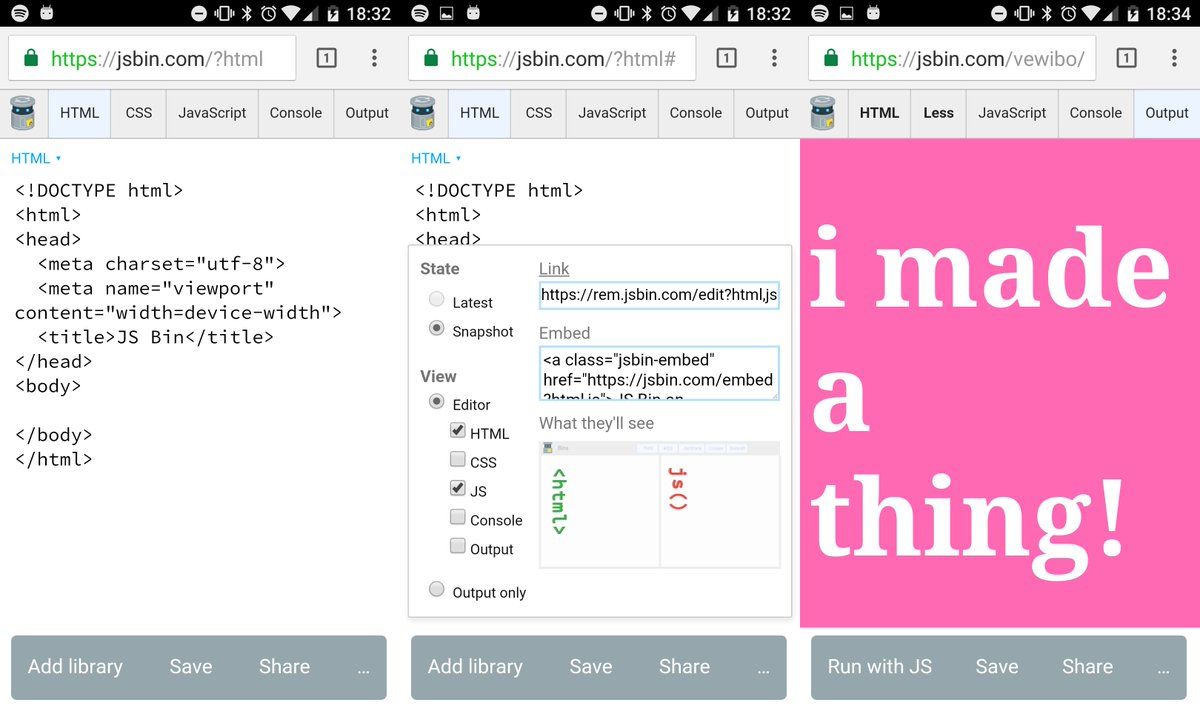This screenshot has width=1200, height=711.
Task: Open more options ellipsis beside Run with JS
Action: pos(1164,670)
